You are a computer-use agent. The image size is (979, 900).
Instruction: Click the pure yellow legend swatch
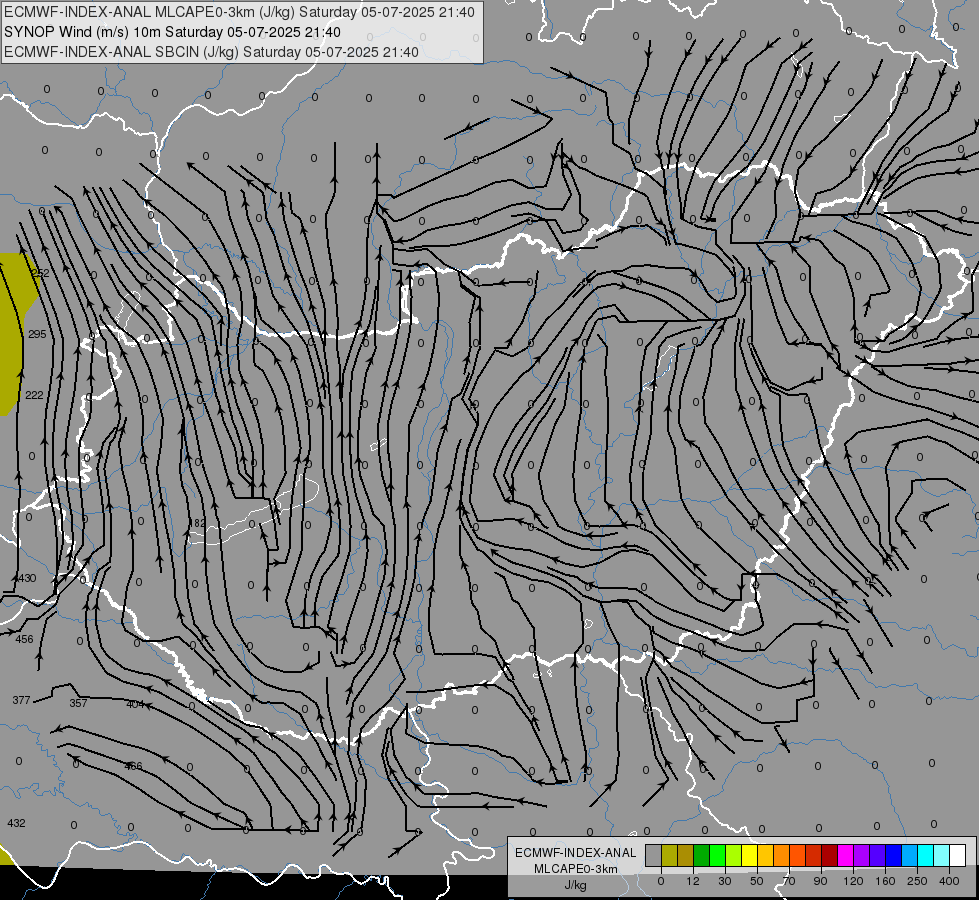pos(749,855)
